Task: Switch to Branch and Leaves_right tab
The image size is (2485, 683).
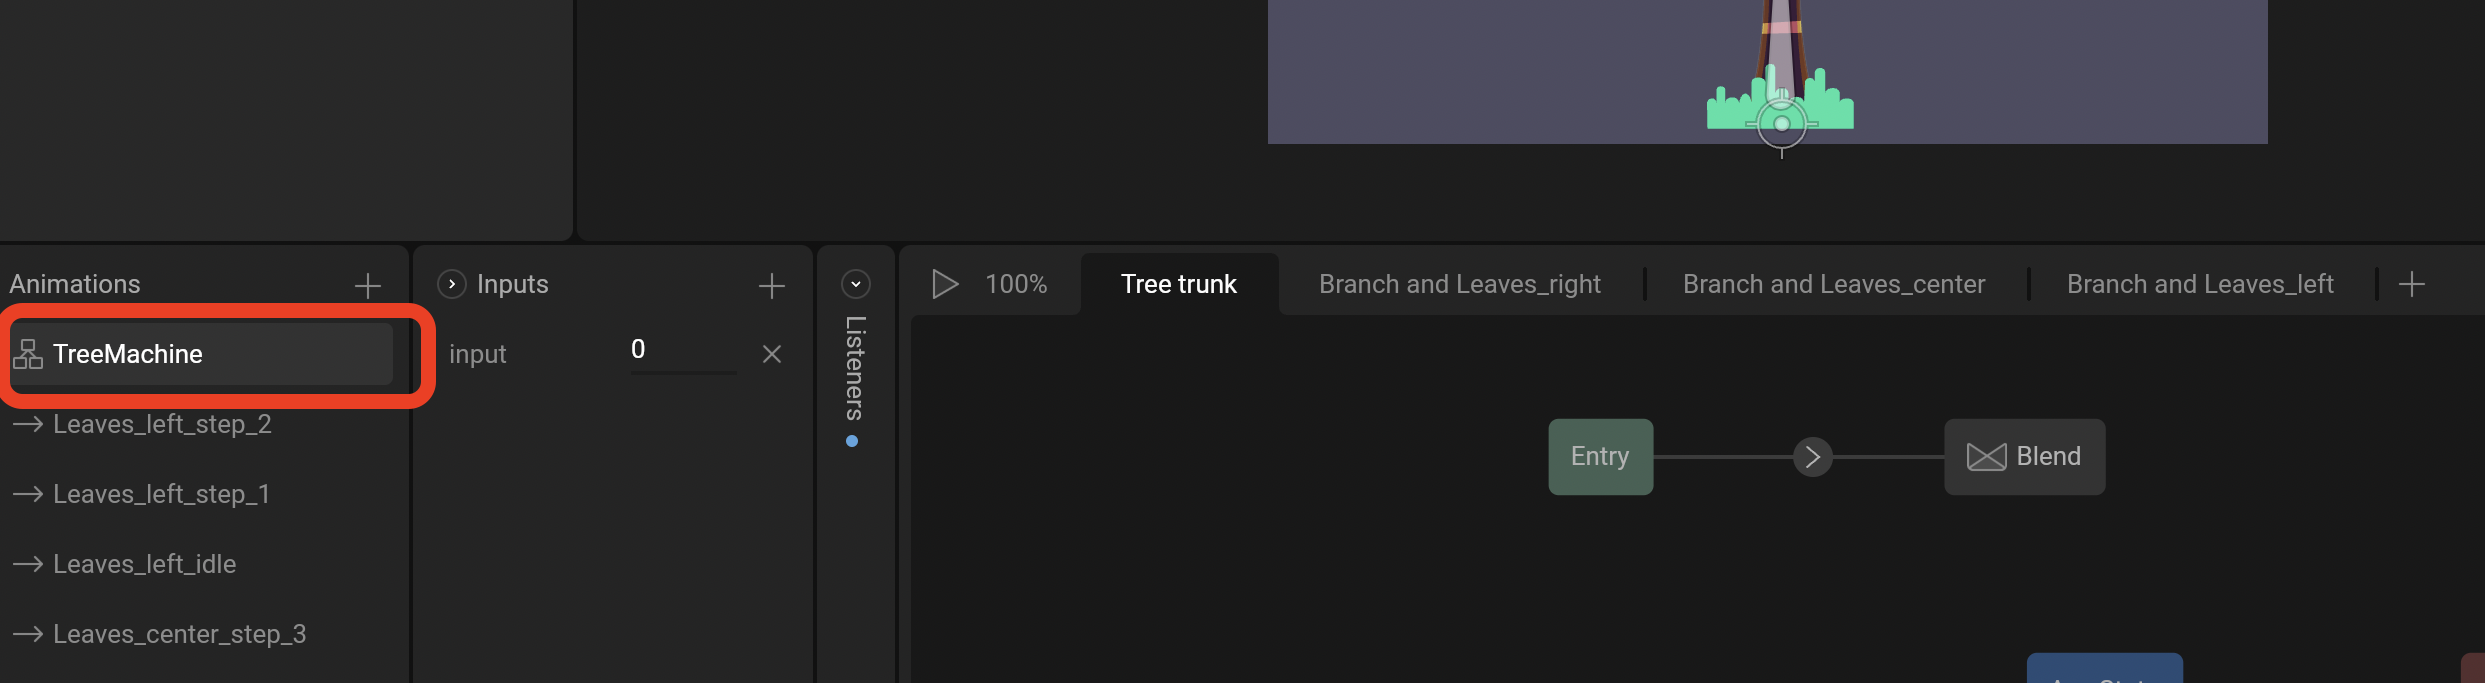Action: pos(1459,285)
